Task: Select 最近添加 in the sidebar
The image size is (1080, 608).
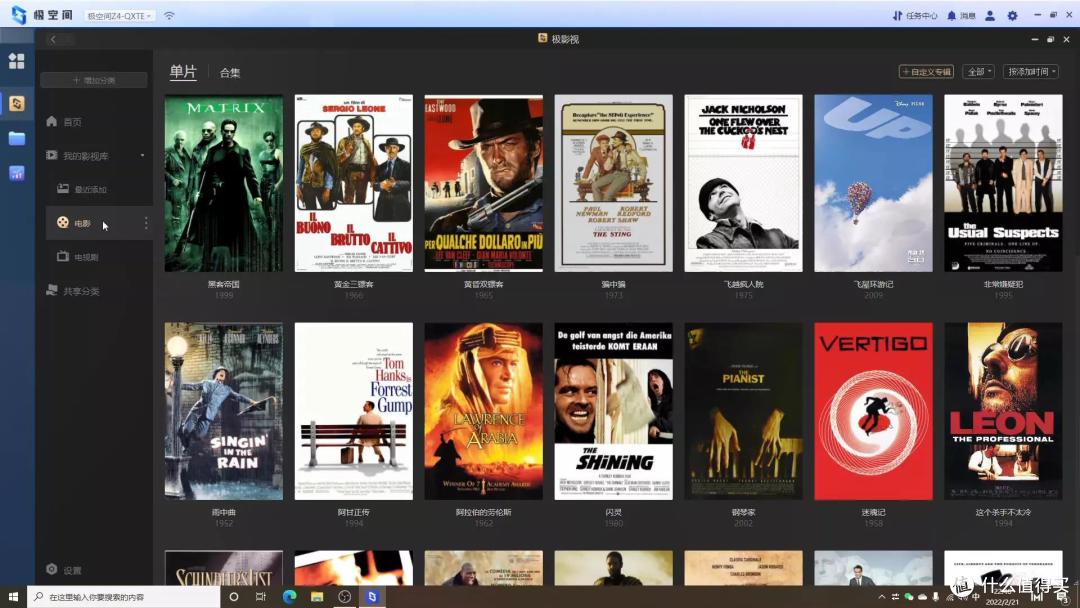Action: tap(82, 189)
